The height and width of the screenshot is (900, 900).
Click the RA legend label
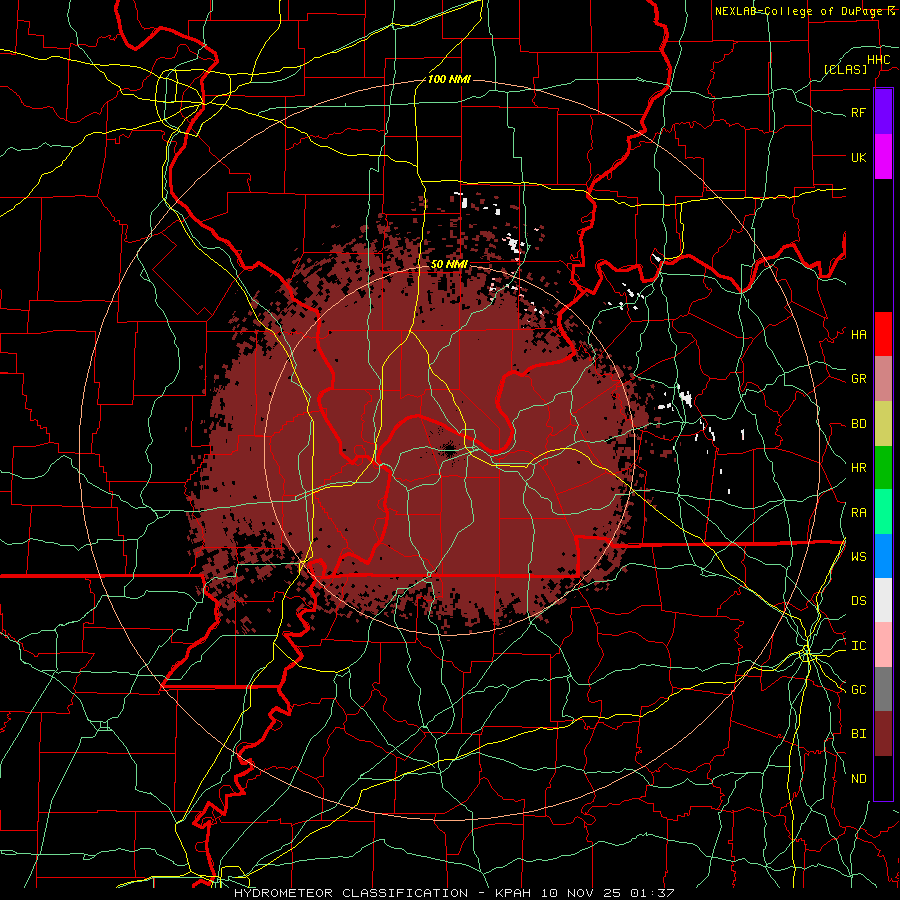point(858,513)
